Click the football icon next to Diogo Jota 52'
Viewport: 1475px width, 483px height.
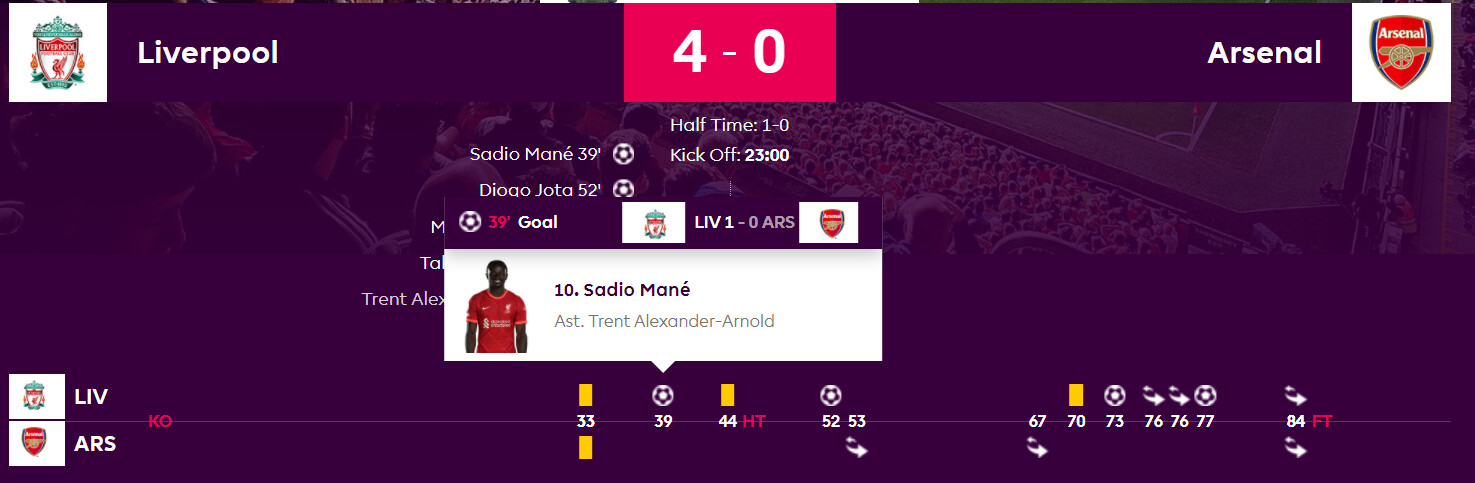pos(623,189)
